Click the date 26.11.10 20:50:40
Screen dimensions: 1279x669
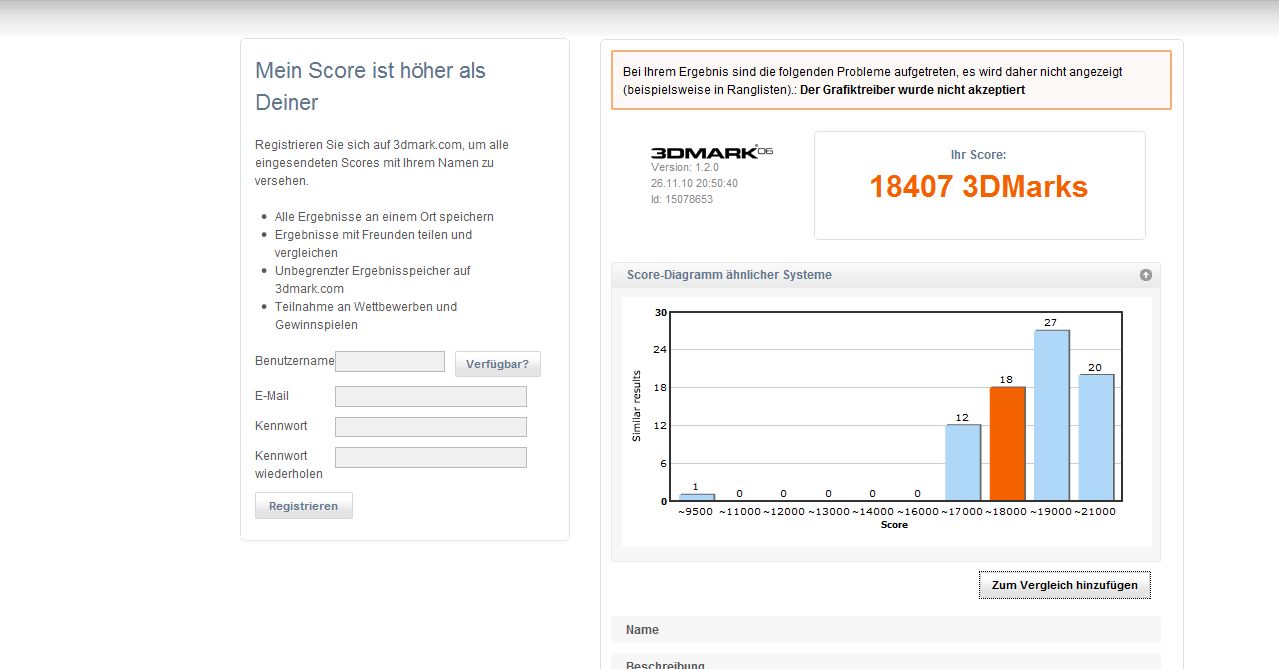point(694,184)
